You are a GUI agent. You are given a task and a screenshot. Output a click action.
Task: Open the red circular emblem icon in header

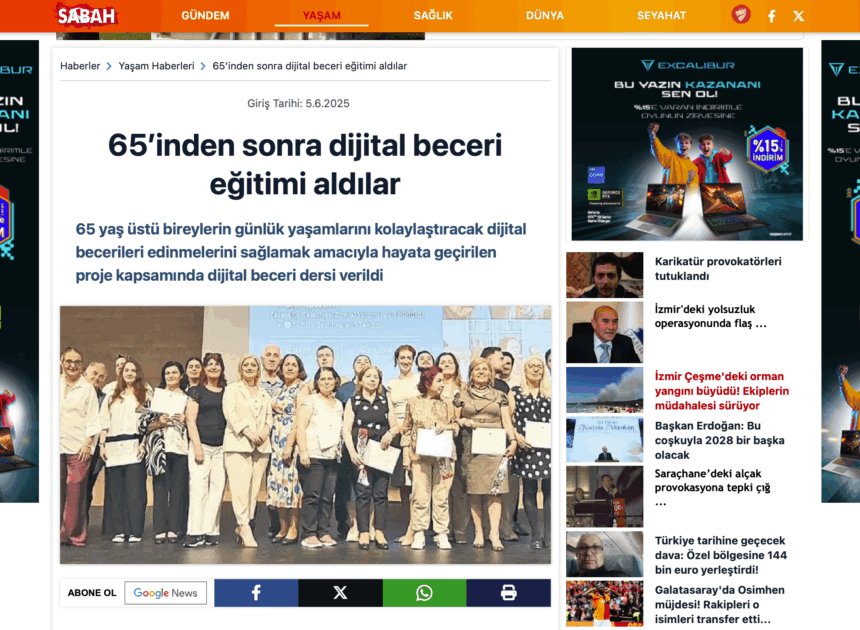click(x=741, y=15)
